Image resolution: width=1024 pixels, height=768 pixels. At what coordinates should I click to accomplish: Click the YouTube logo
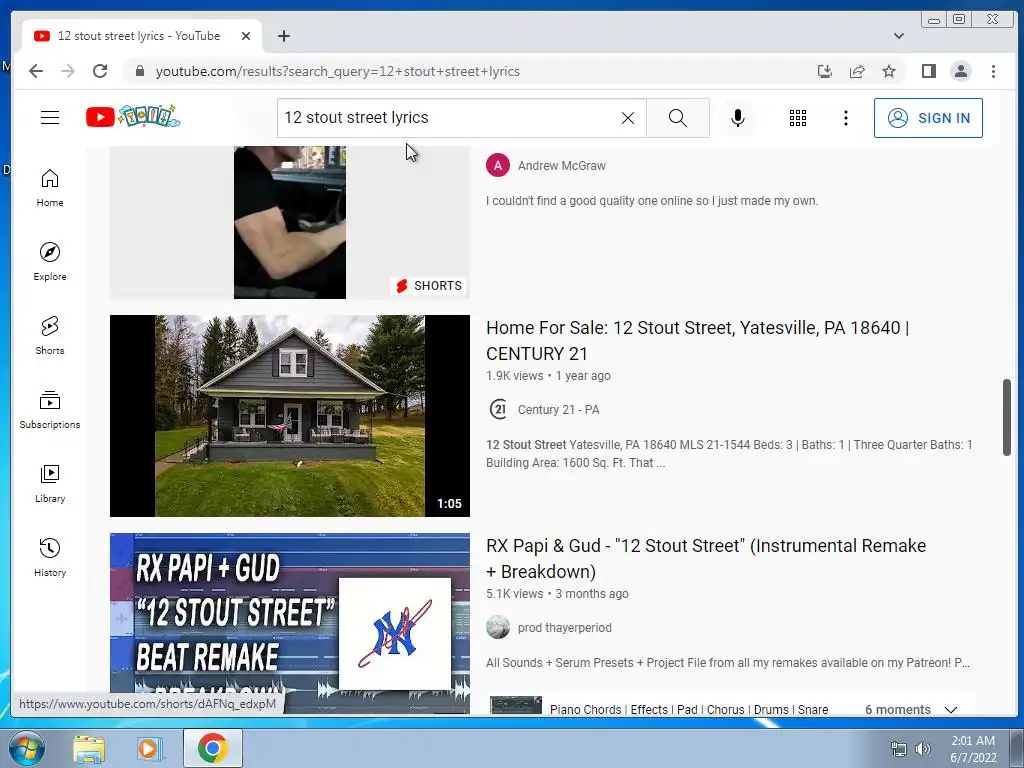(x=133, y=117)
